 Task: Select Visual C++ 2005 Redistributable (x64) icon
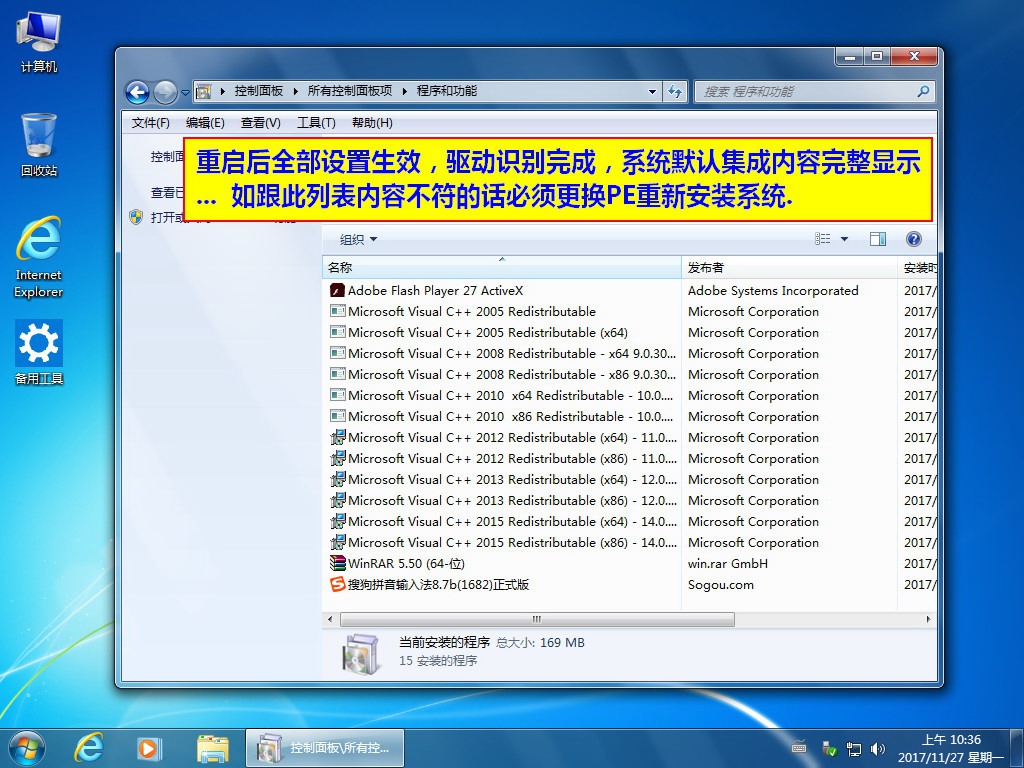337,332
